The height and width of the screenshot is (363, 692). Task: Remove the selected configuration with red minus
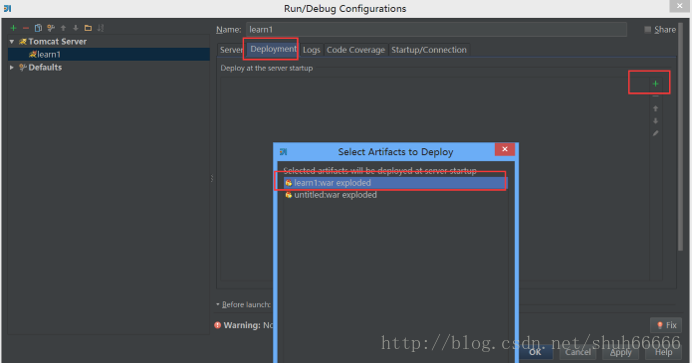pyautogui.click(x=26, y=28)
